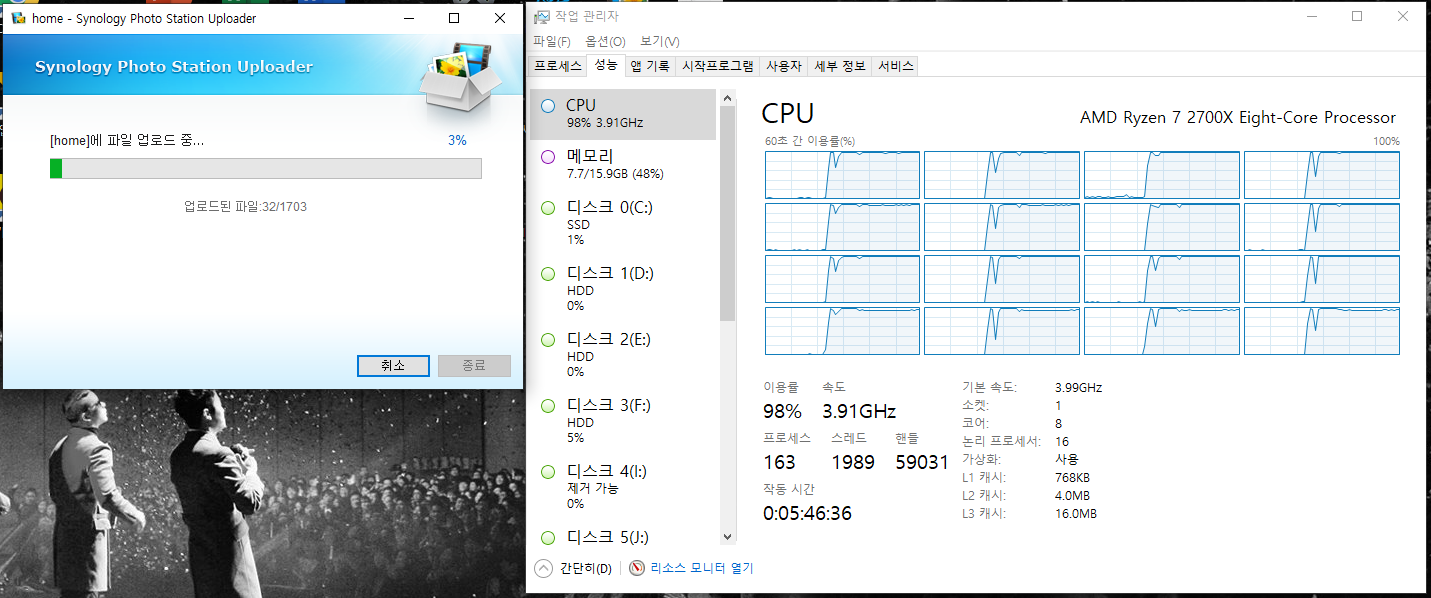Click the photo box logo in Uploader banner

[461, 78]
